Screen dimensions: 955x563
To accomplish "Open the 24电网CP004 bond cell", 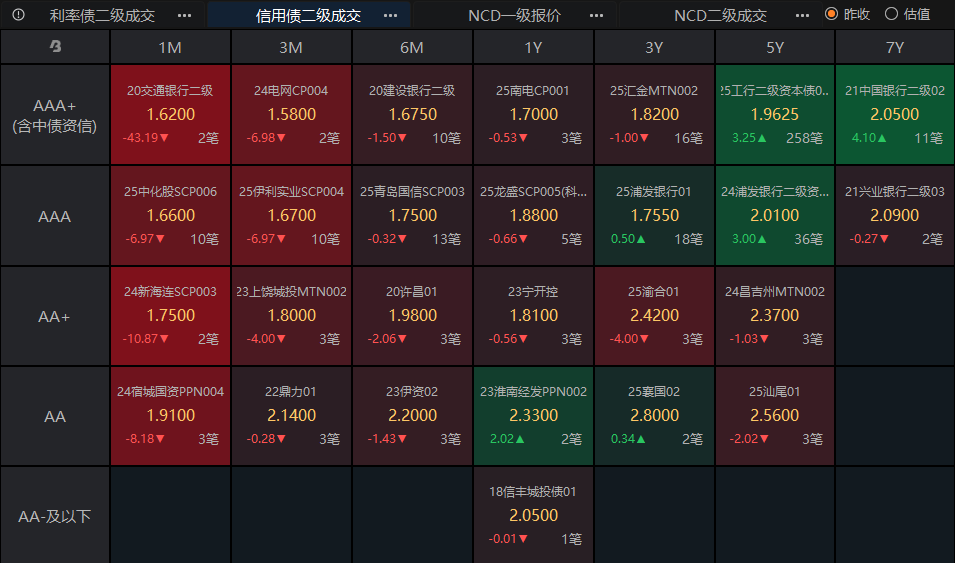I will click(x=291, y=115).
